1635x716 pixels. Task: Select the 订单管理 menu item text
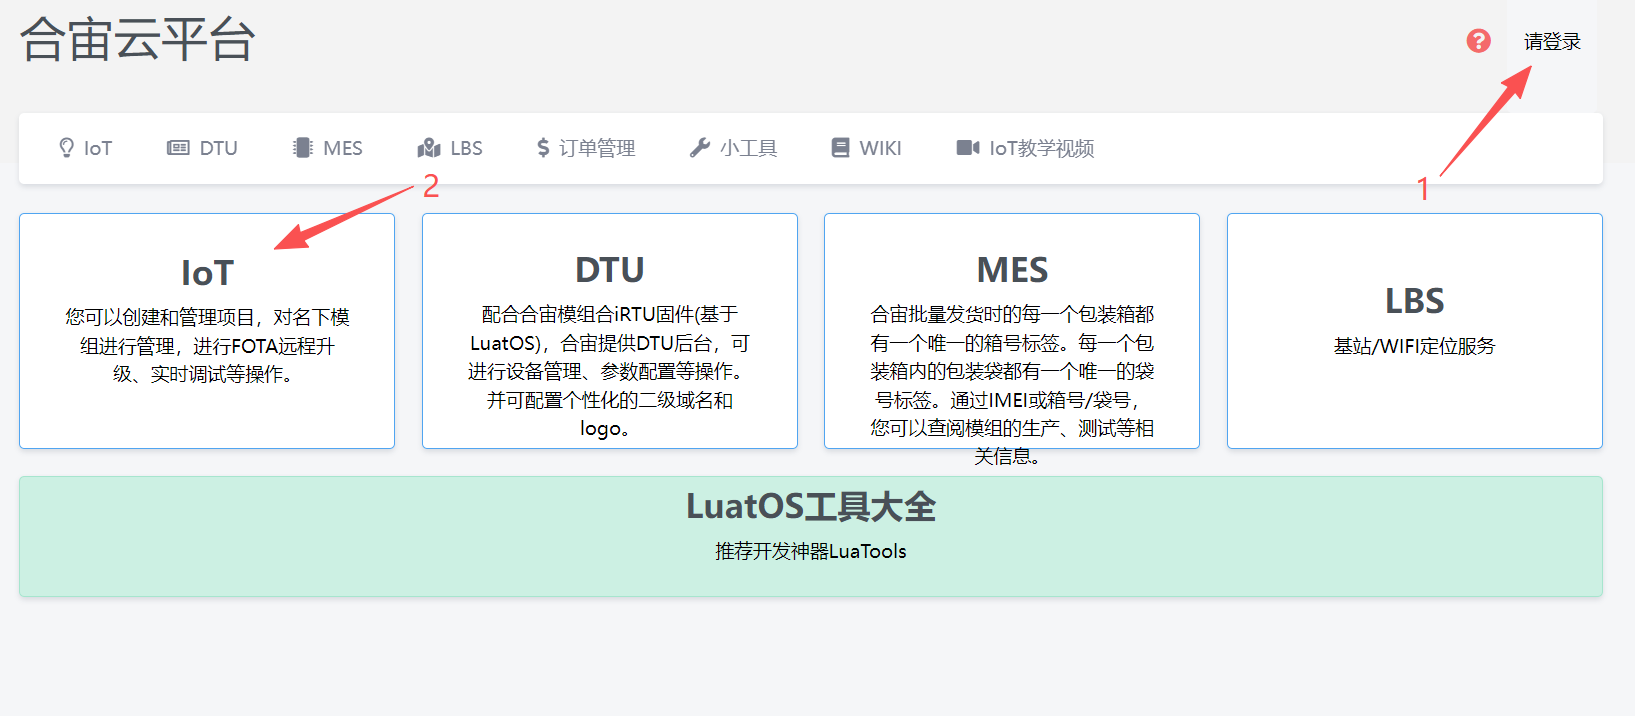pyautogui.click(x=597, y=148)
